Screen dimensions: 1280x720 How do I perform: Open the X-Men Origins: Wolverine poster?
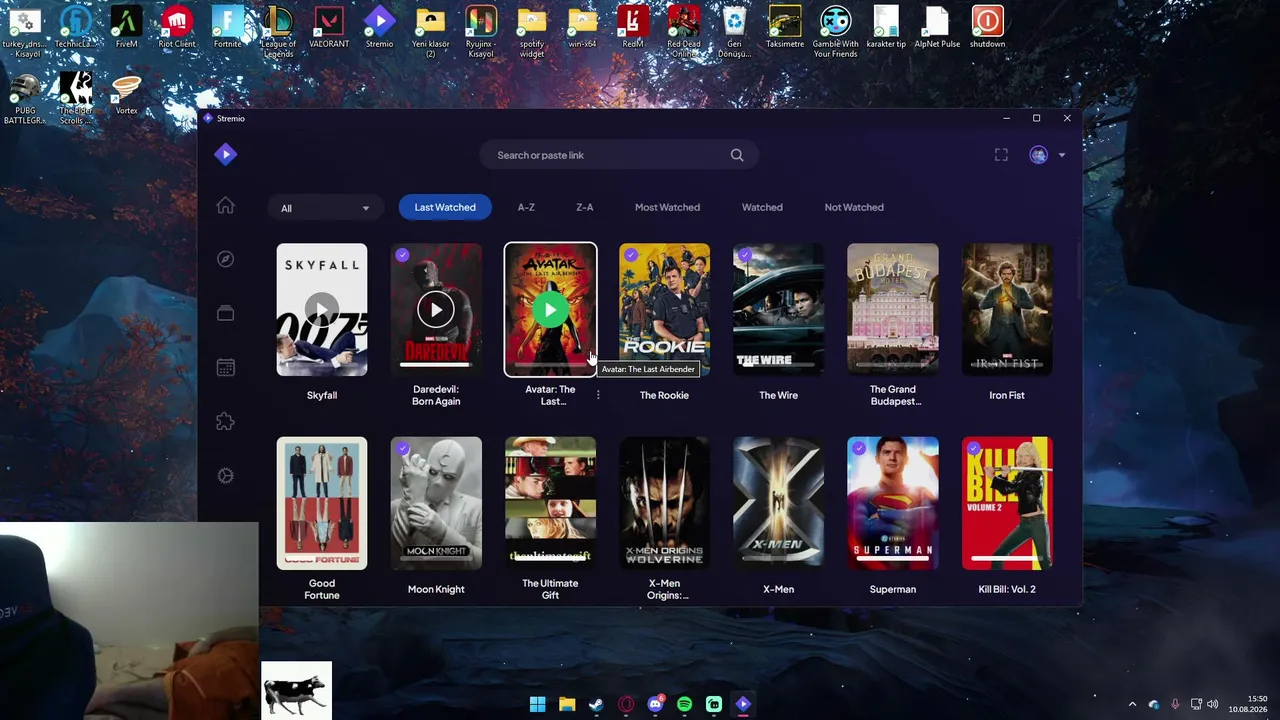click(664, 503)
